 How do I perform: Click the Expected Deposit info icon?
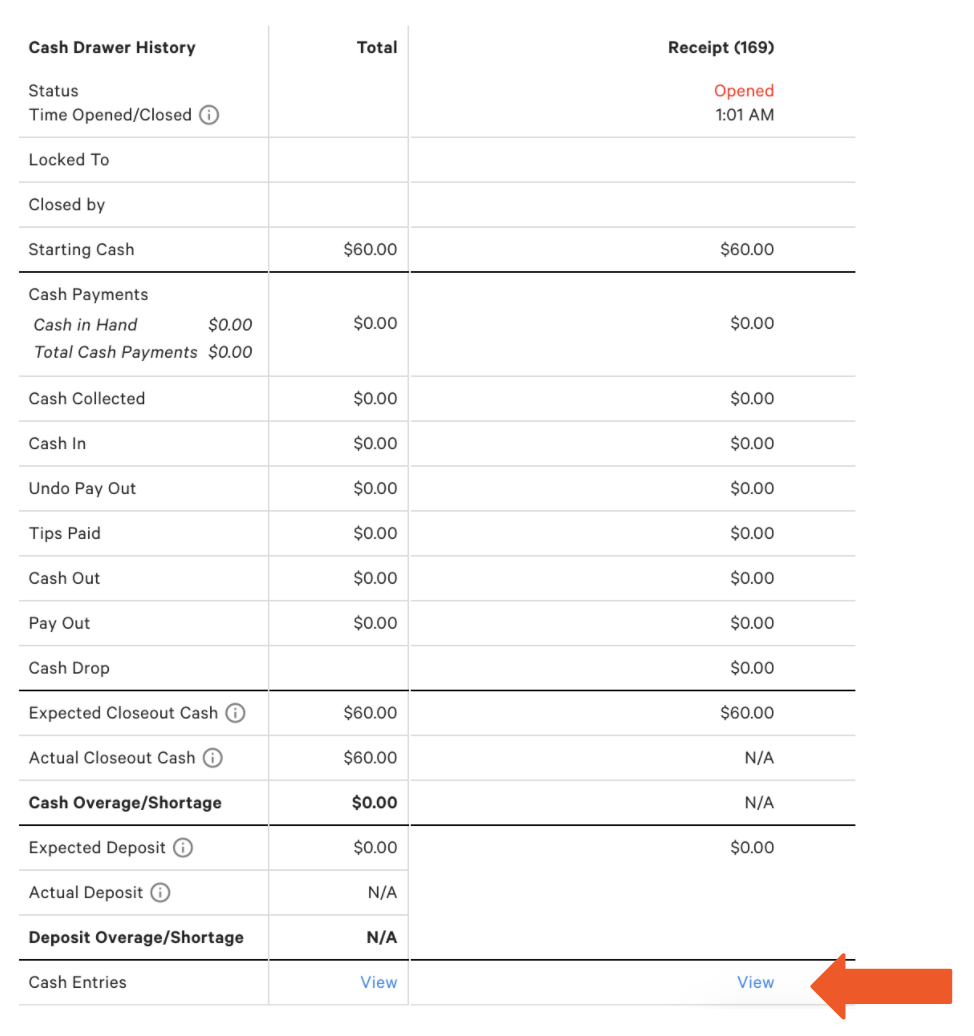183,847
